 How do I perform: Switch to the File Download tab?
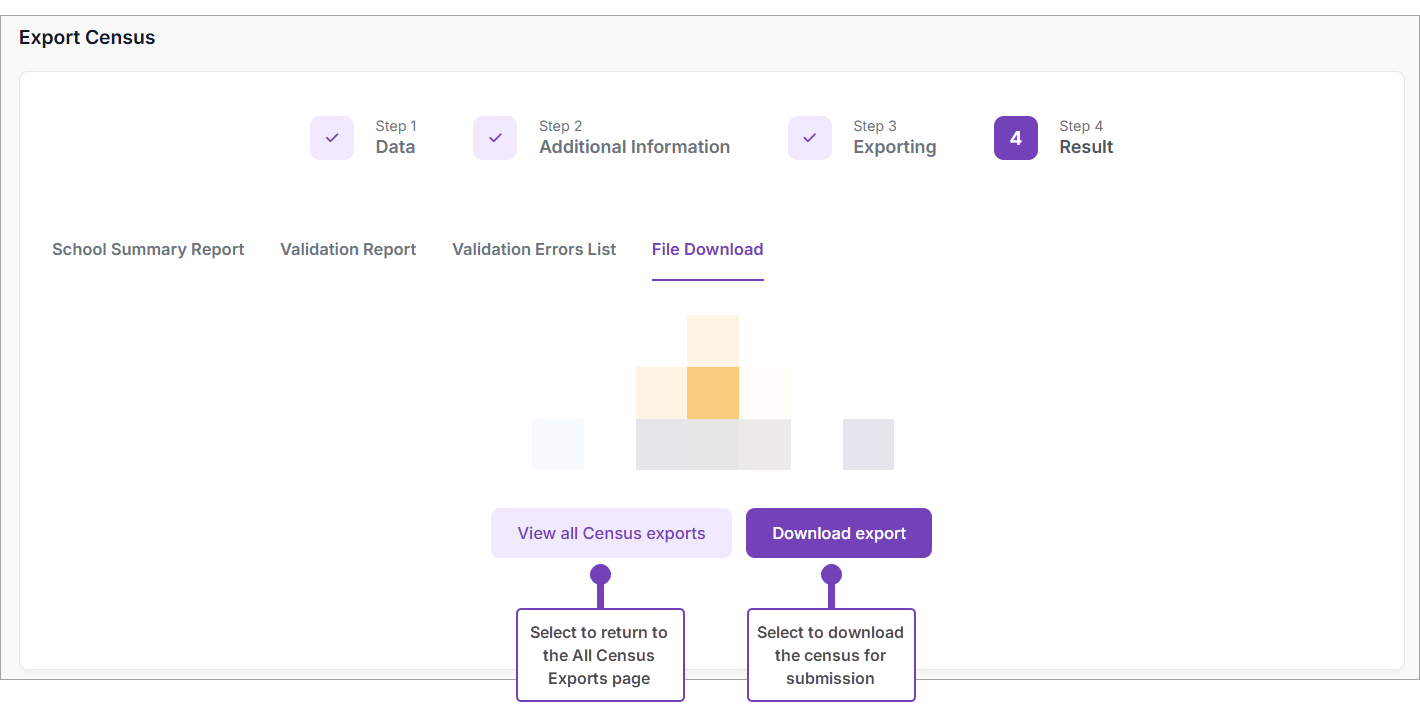[707, 249]
